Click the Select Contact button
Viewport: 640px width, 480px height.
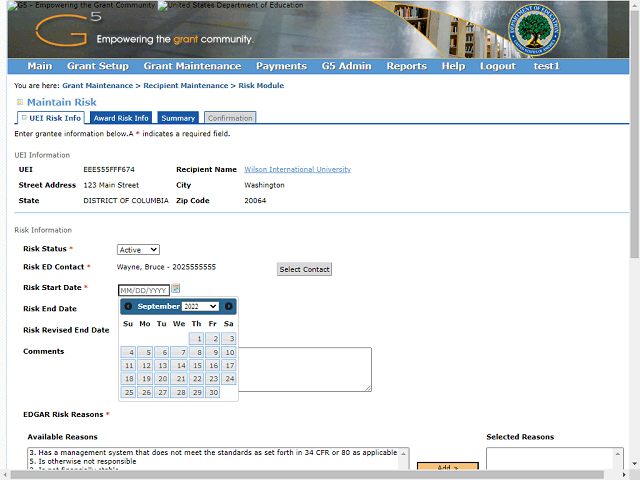click(x=304, y=269)
